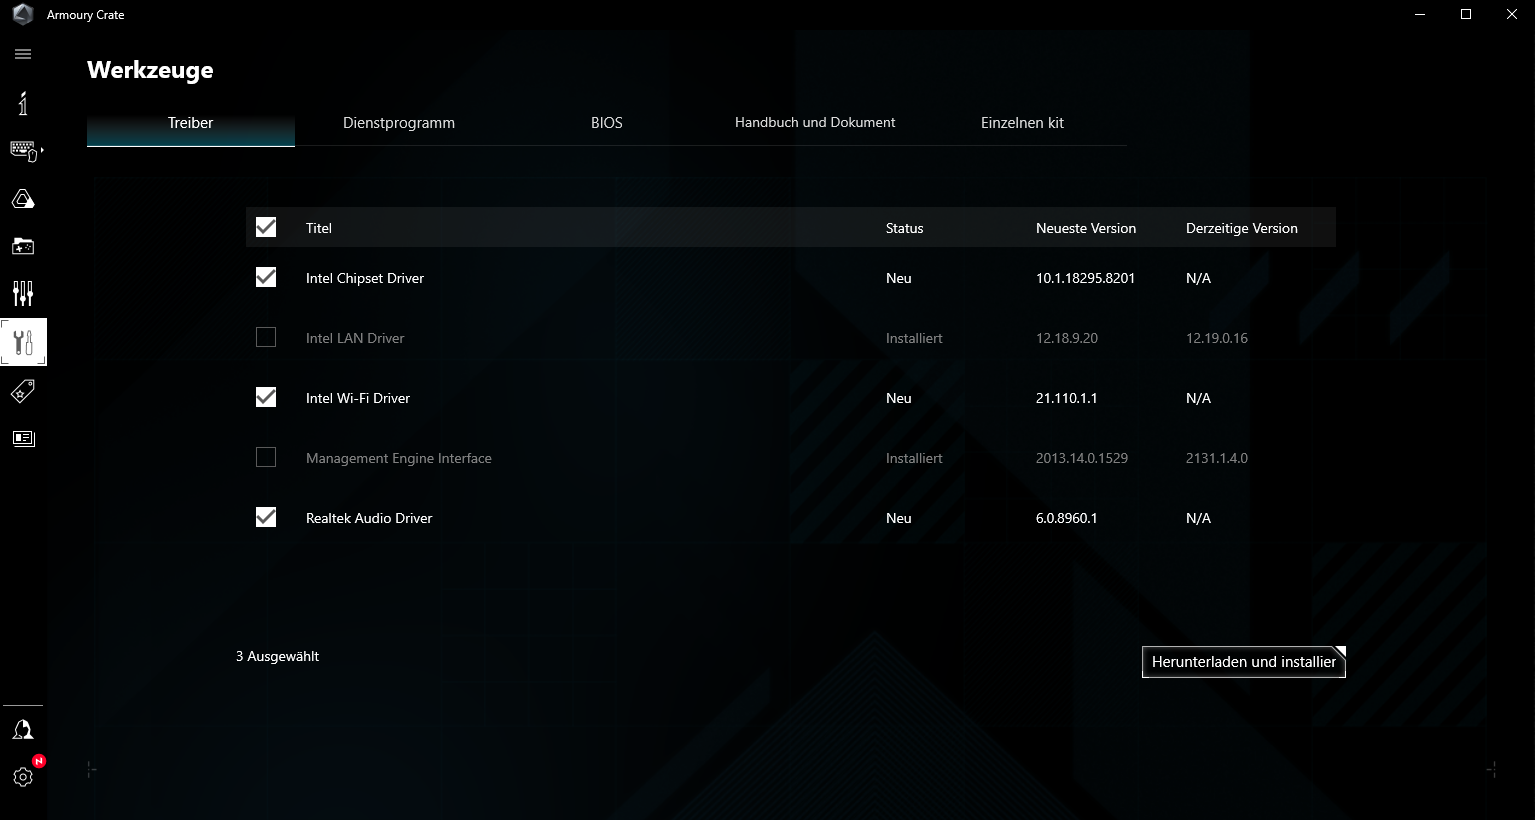Maximize the Armoury Crate window
Screen dimensions: 1535x820
coord(1466,14)
